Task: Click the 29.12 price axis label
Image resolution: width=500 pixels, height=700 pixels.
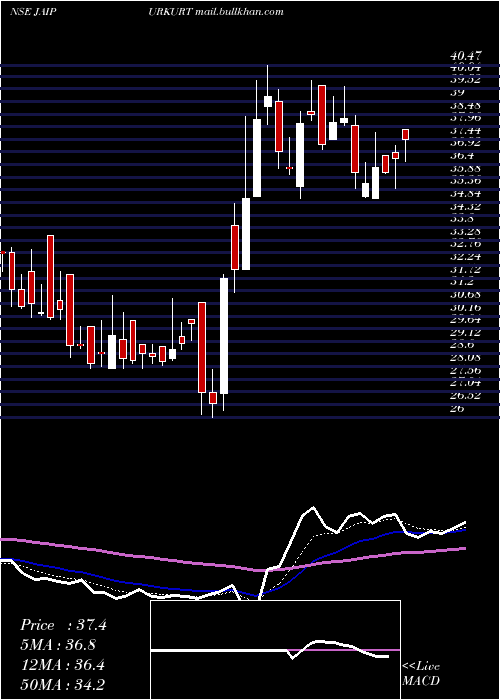Action: 466,333
